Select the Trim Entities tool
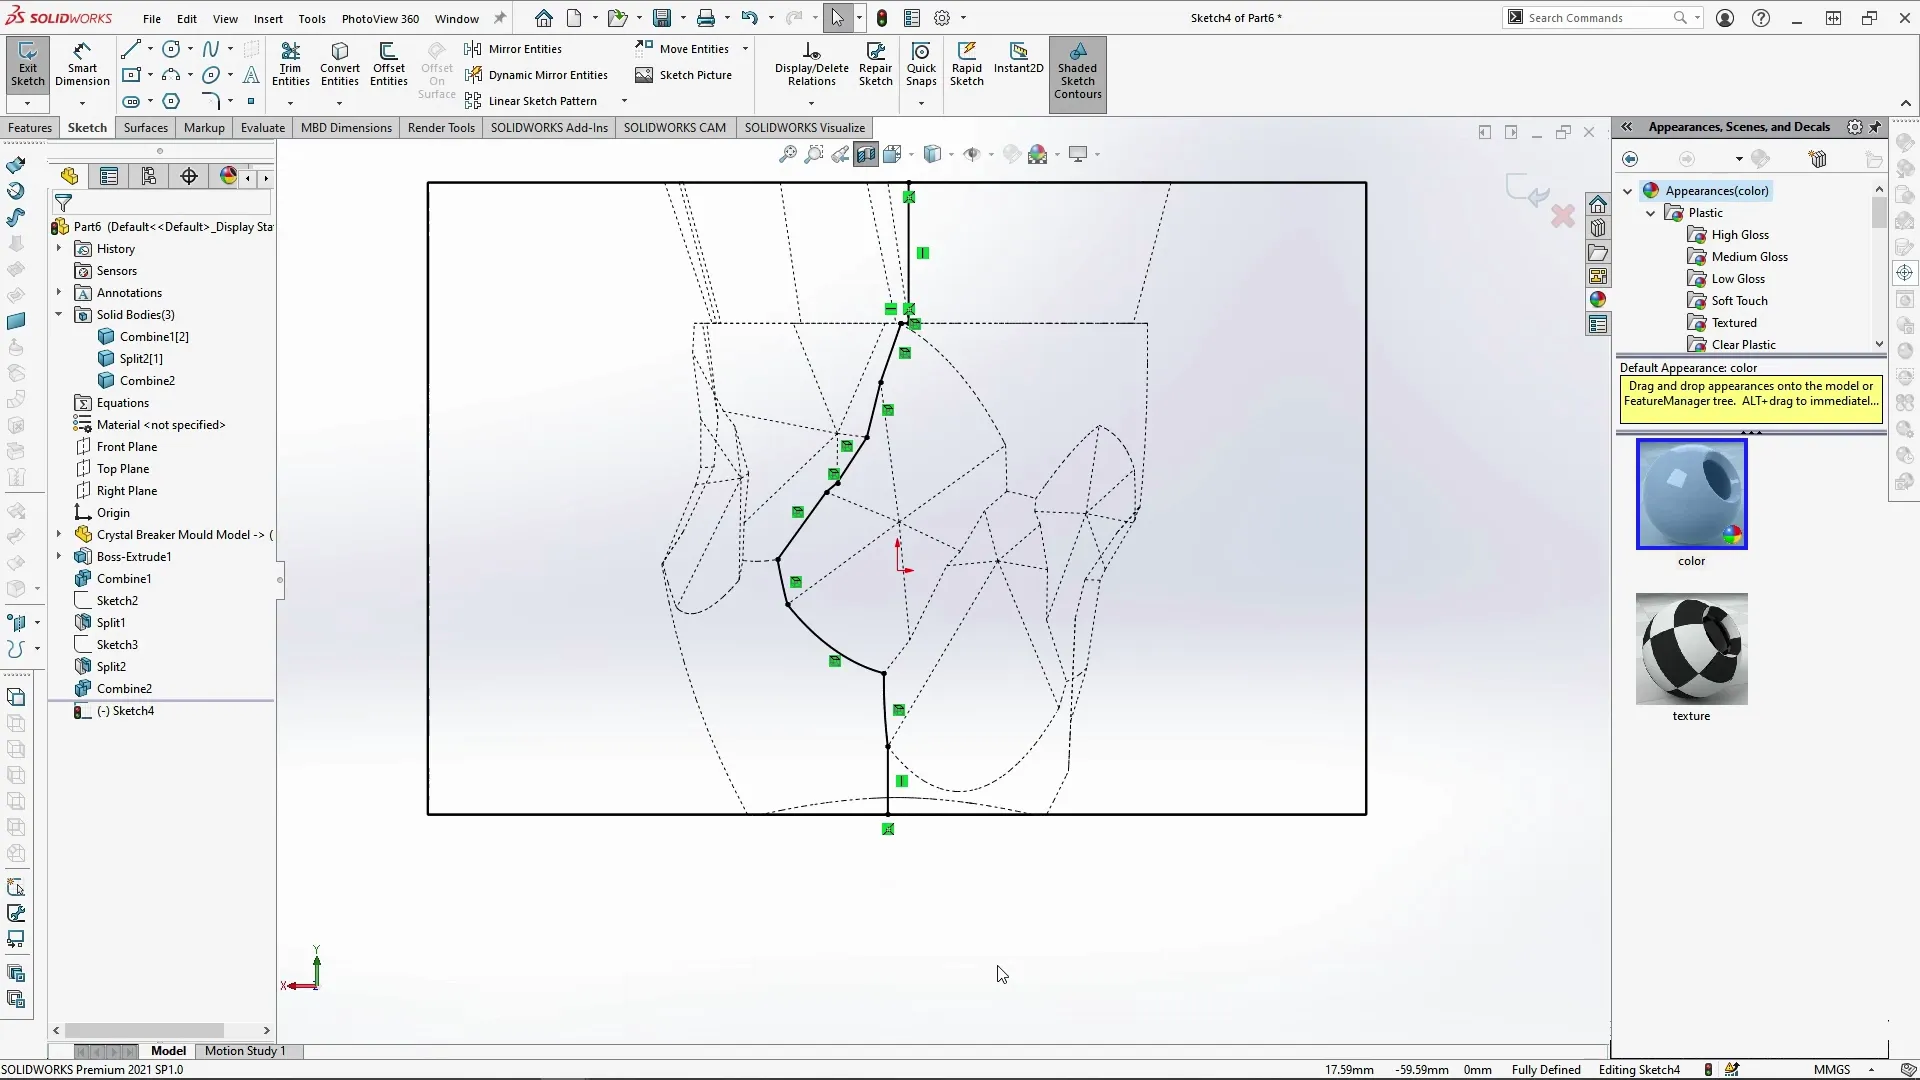1920x1080 pixels. pos(290,64)
